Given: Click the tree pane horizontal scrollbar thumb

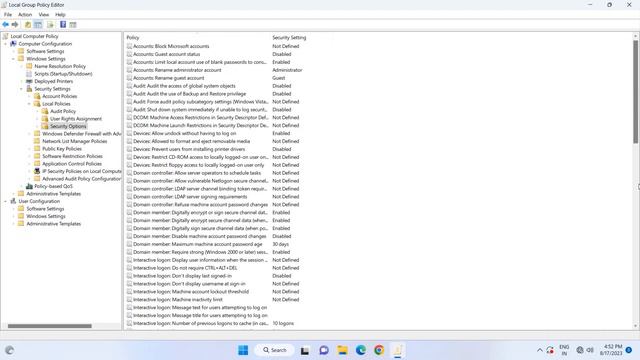Looking at the screenshot, I should (49, 326).
